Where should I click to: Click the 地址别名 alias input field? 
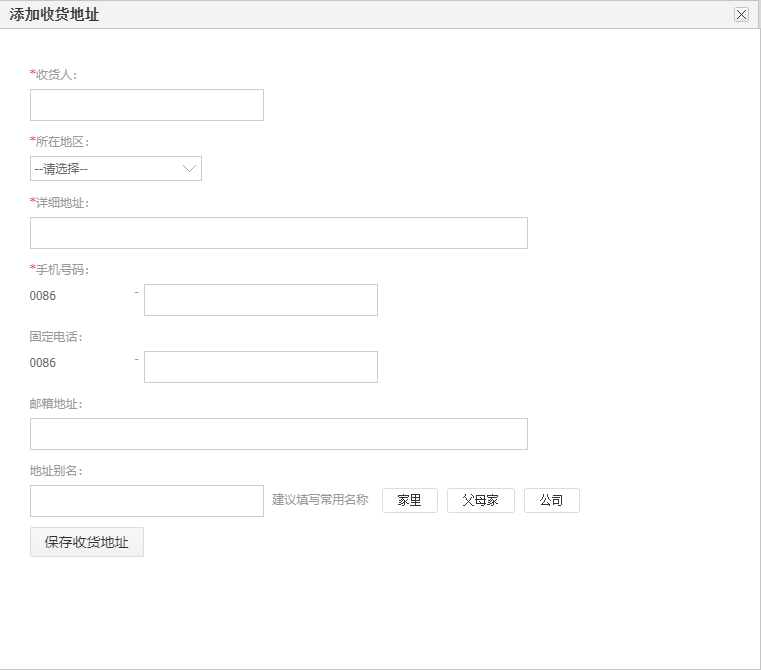147,501
